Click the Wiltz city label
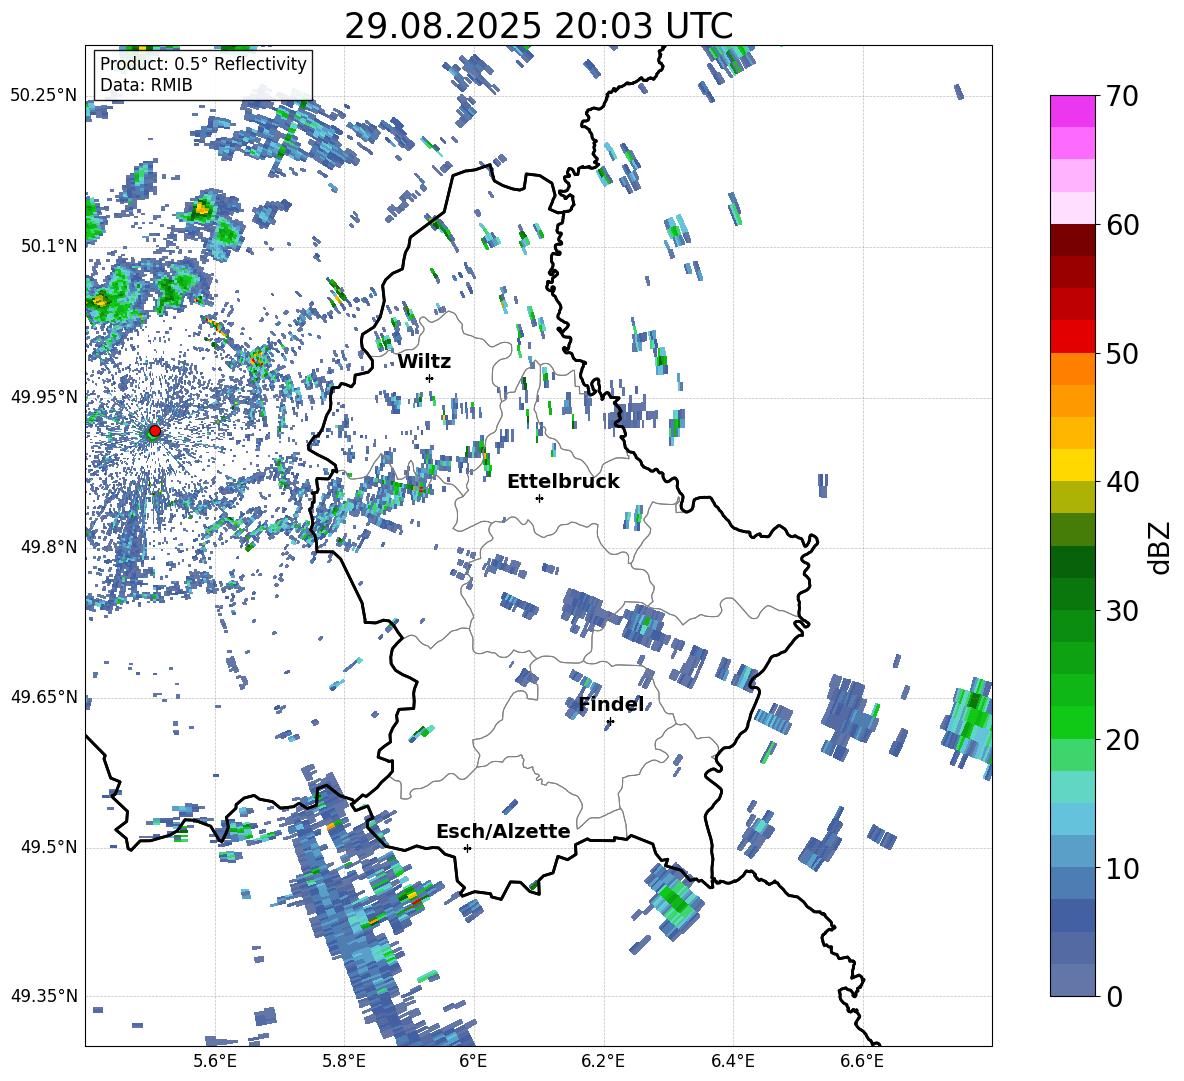Image resolution: width=1184 pixels, height=1081 pixels. [424, 362]
